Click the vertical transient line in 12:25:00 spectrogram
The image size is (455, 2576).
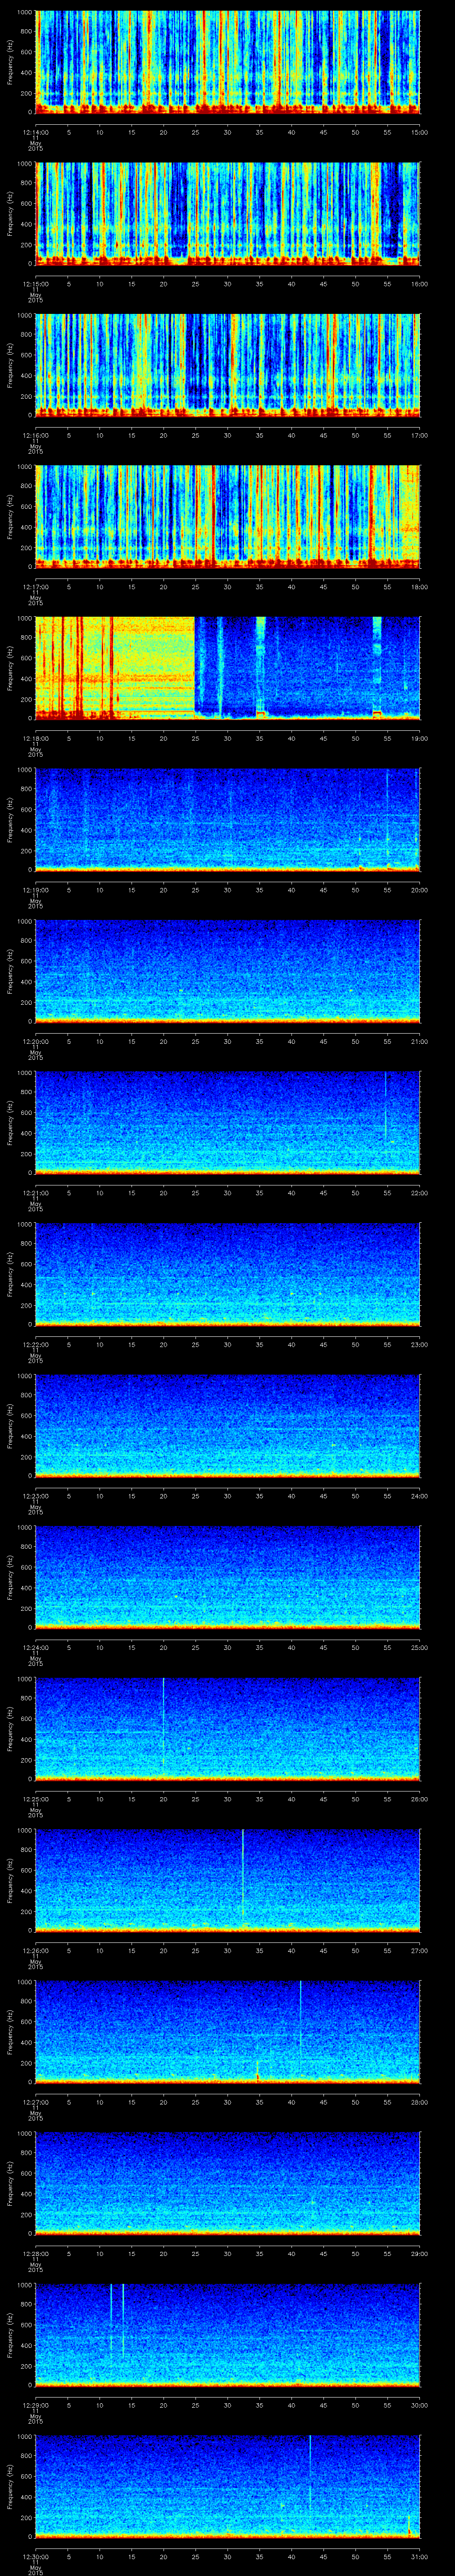pyautogui.click(x=163, y=1722)
